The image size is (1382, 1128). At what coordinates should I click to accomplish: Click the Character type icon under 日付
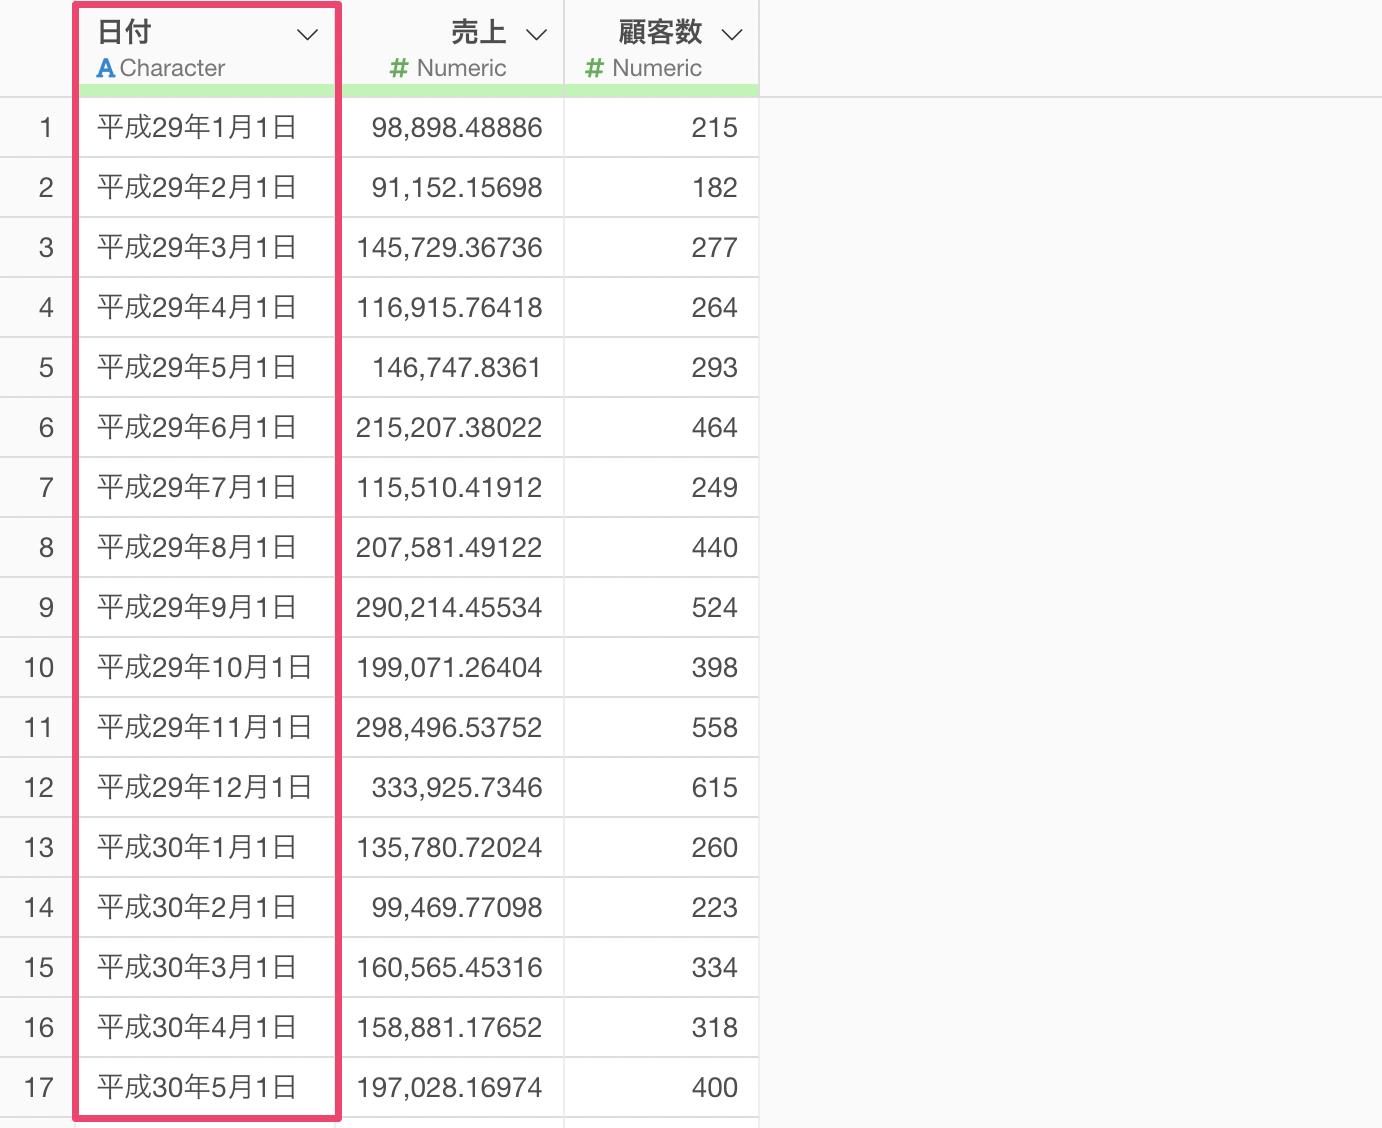[106, 68]
